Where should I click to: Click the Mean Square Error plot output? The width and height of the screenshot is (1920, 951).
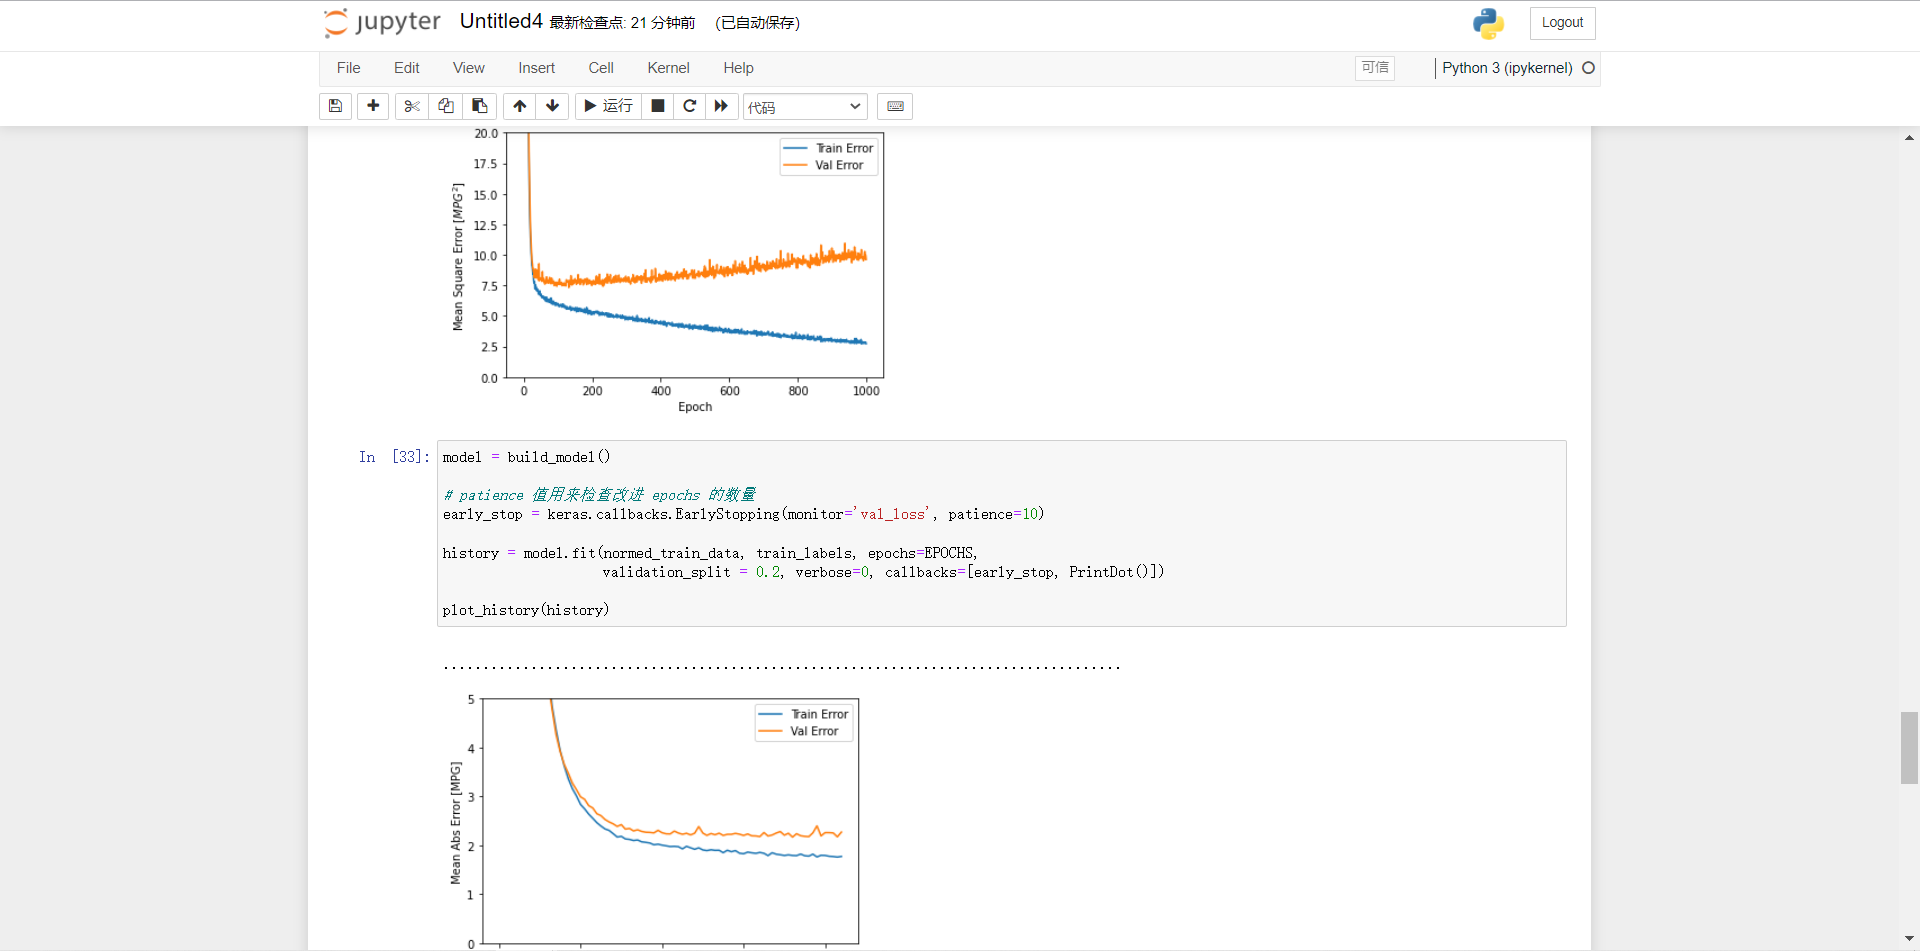pyautogui.click(x=667, y=270)
